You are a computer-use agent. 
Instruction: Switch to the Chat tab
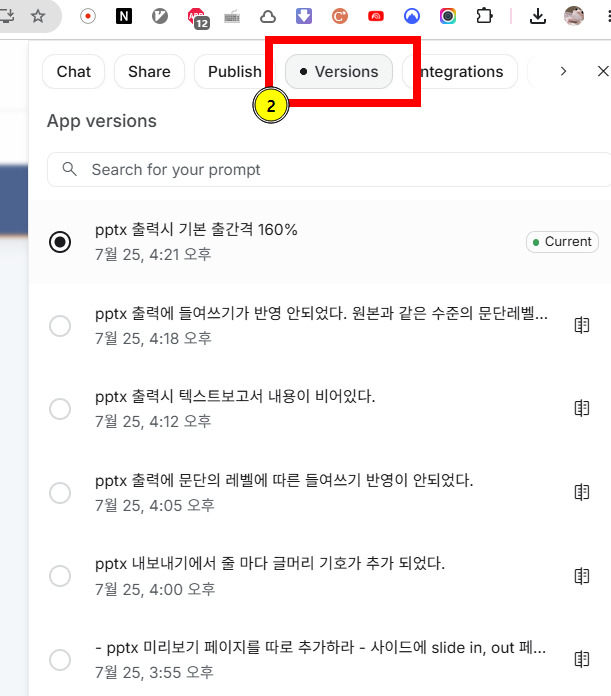tap(74, 71)
